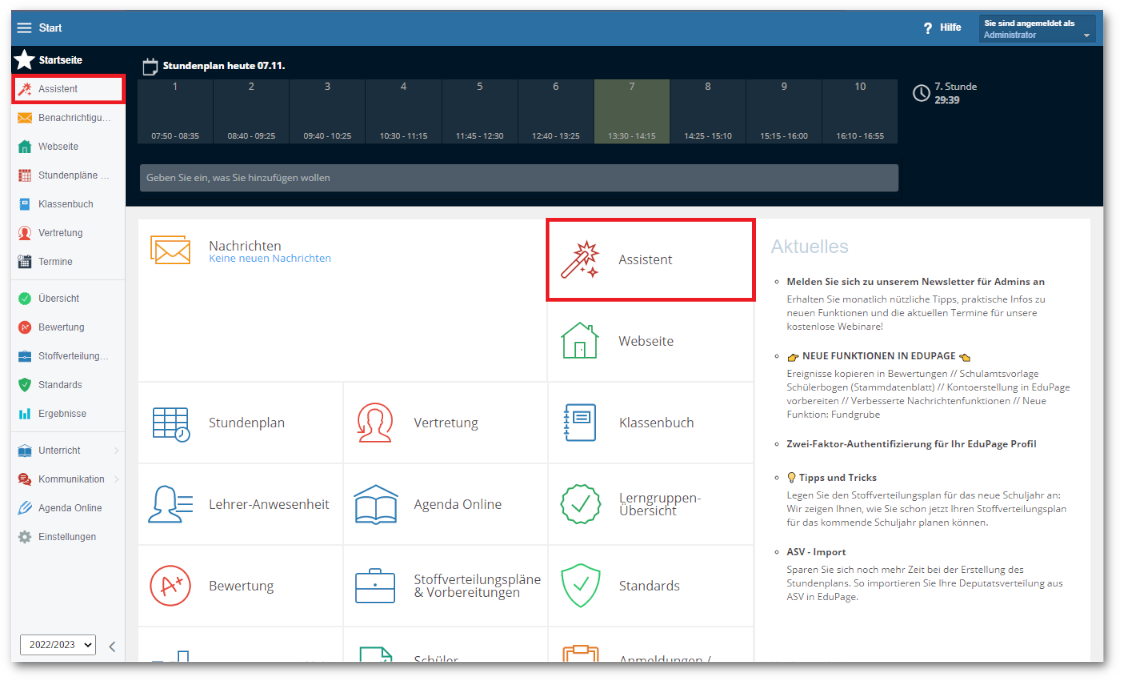Select lesson slot 7 at 13:30 - 14:15
The width and height of the screenshot is (1121, 681).
pos(632,111)
